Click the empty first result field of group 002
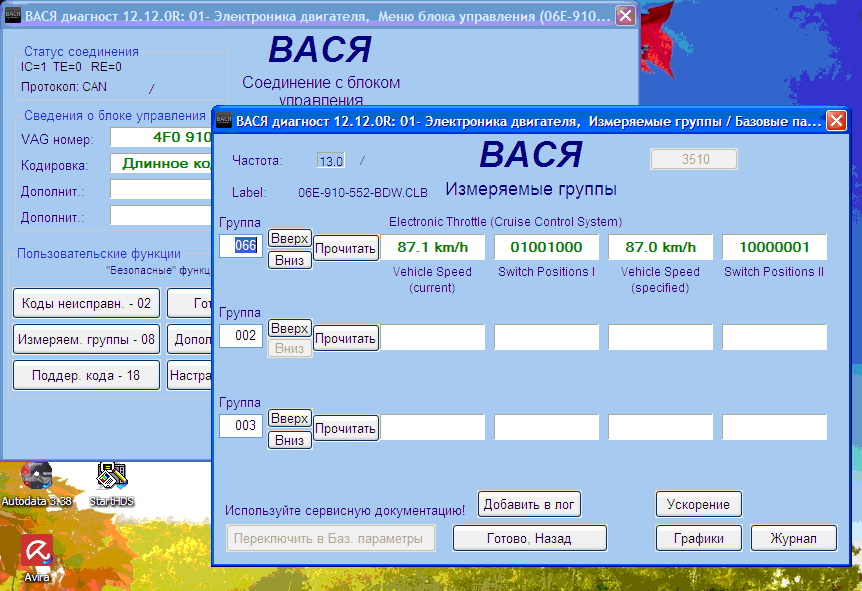862x591 pixels. click(x=433, y=337)
